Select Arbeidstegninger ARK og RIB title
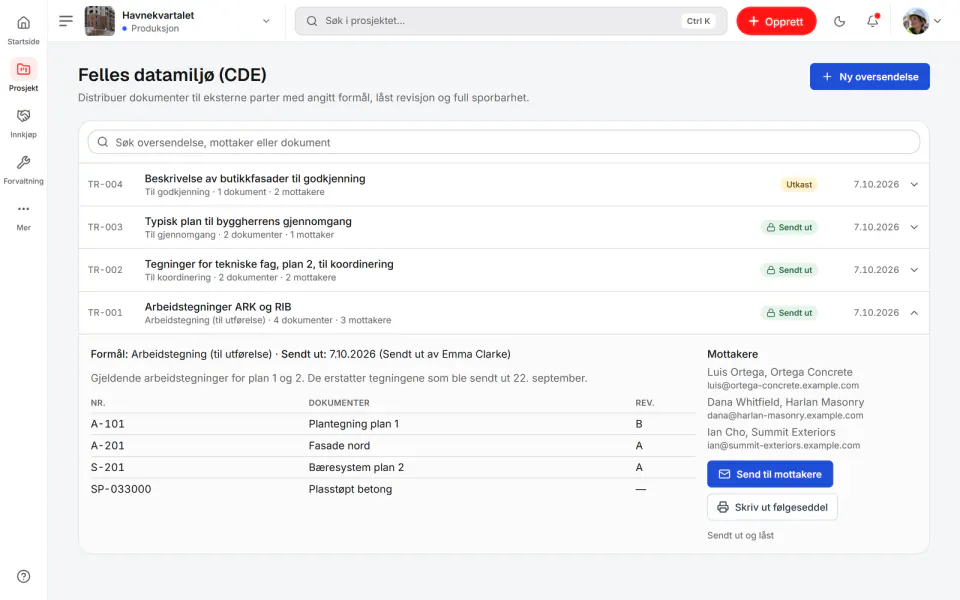 [x=218, y=307]
